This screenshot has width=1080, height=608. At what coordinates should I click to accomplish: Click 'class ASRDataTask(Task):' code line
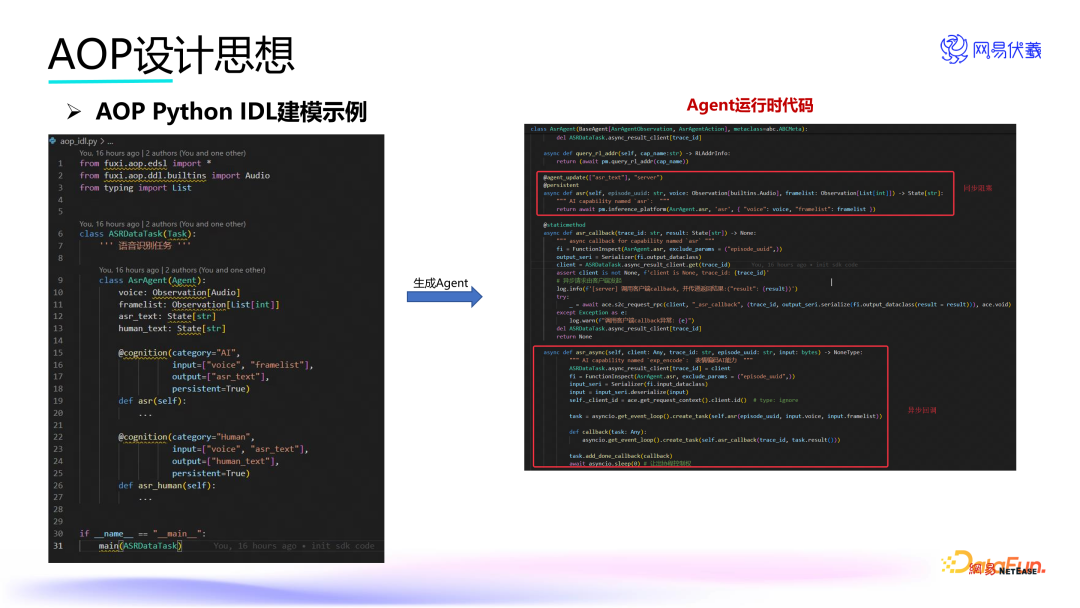point(138,234)
